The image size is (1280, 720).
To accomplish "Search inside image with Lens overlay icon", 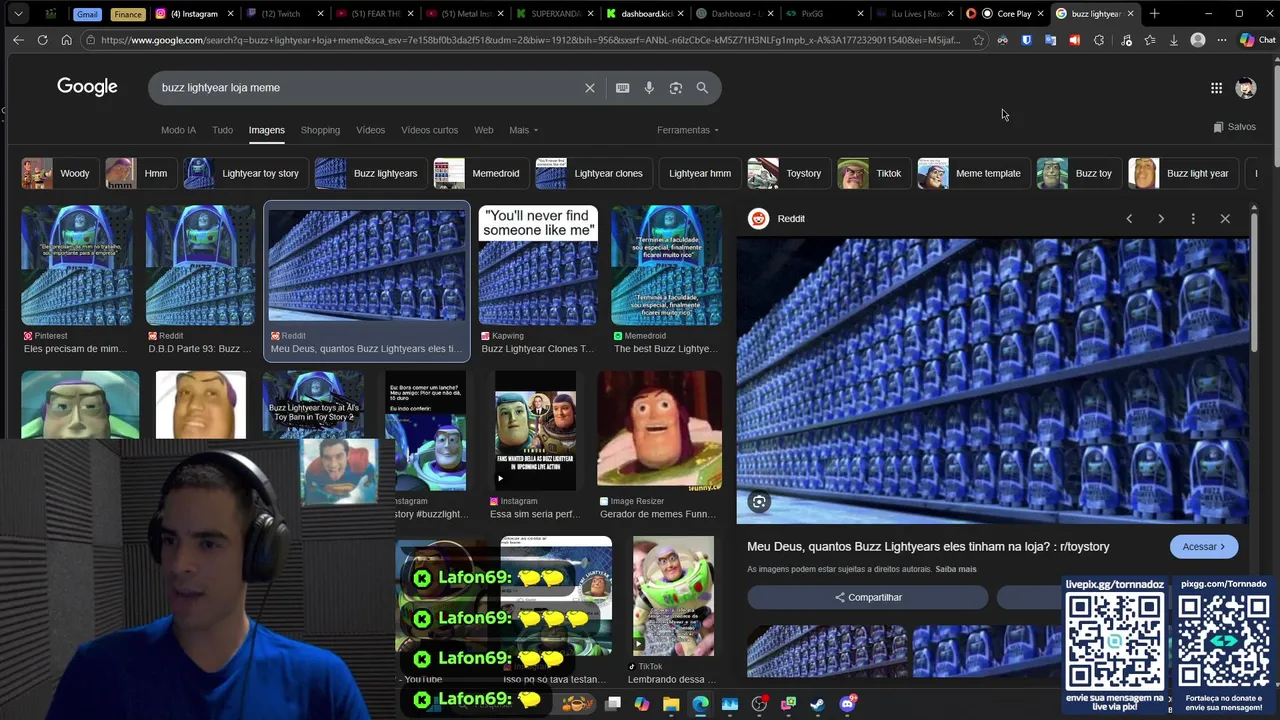I will pos(759,502).
